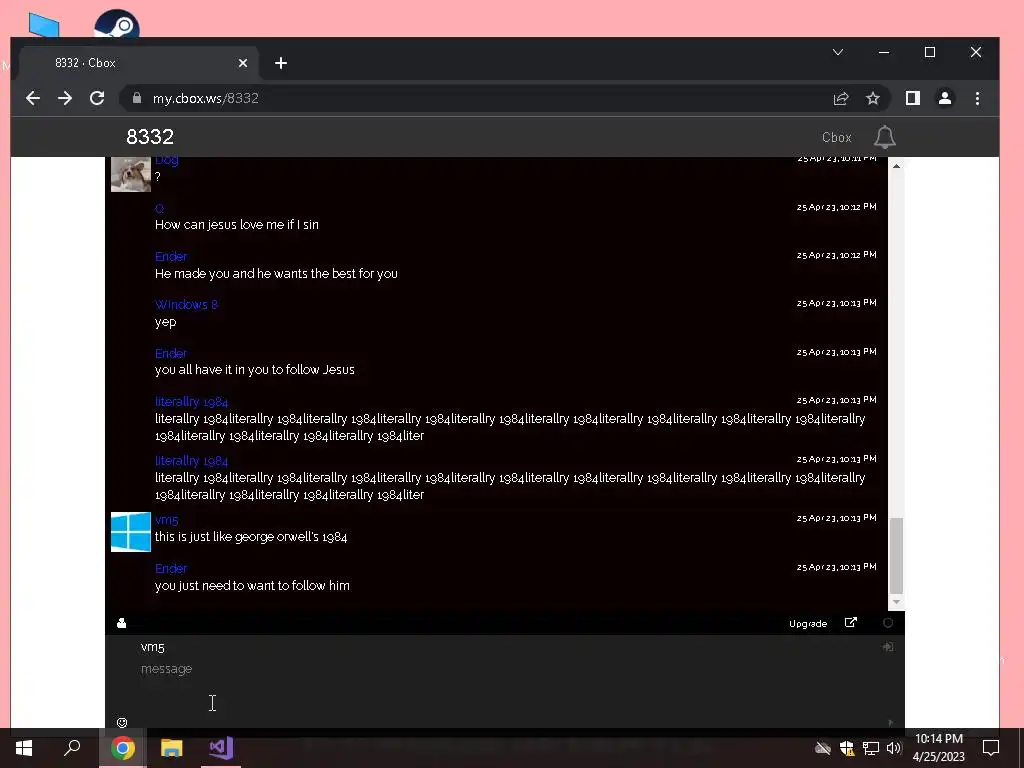Viewport: 1024px width, 768px height.
Task: Click vm5's Windows logo avatar
Action: point(131,532)
